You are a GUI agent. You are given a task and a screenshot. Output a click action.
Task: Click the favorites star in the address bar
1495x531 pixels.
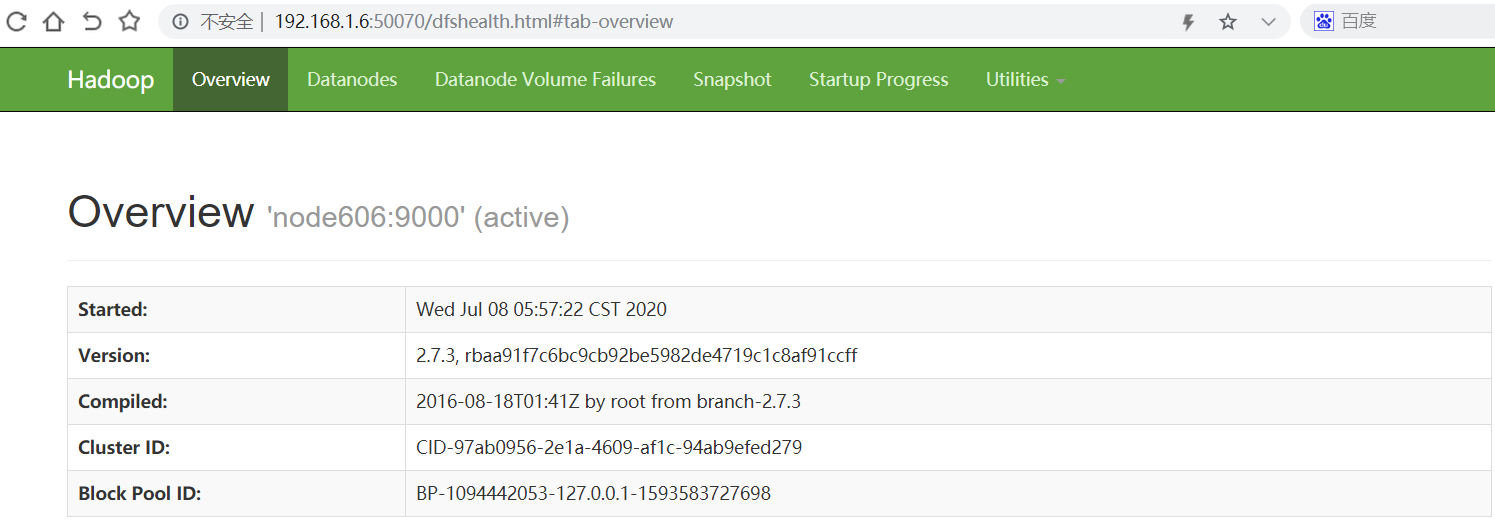(x=1228, y=22)
